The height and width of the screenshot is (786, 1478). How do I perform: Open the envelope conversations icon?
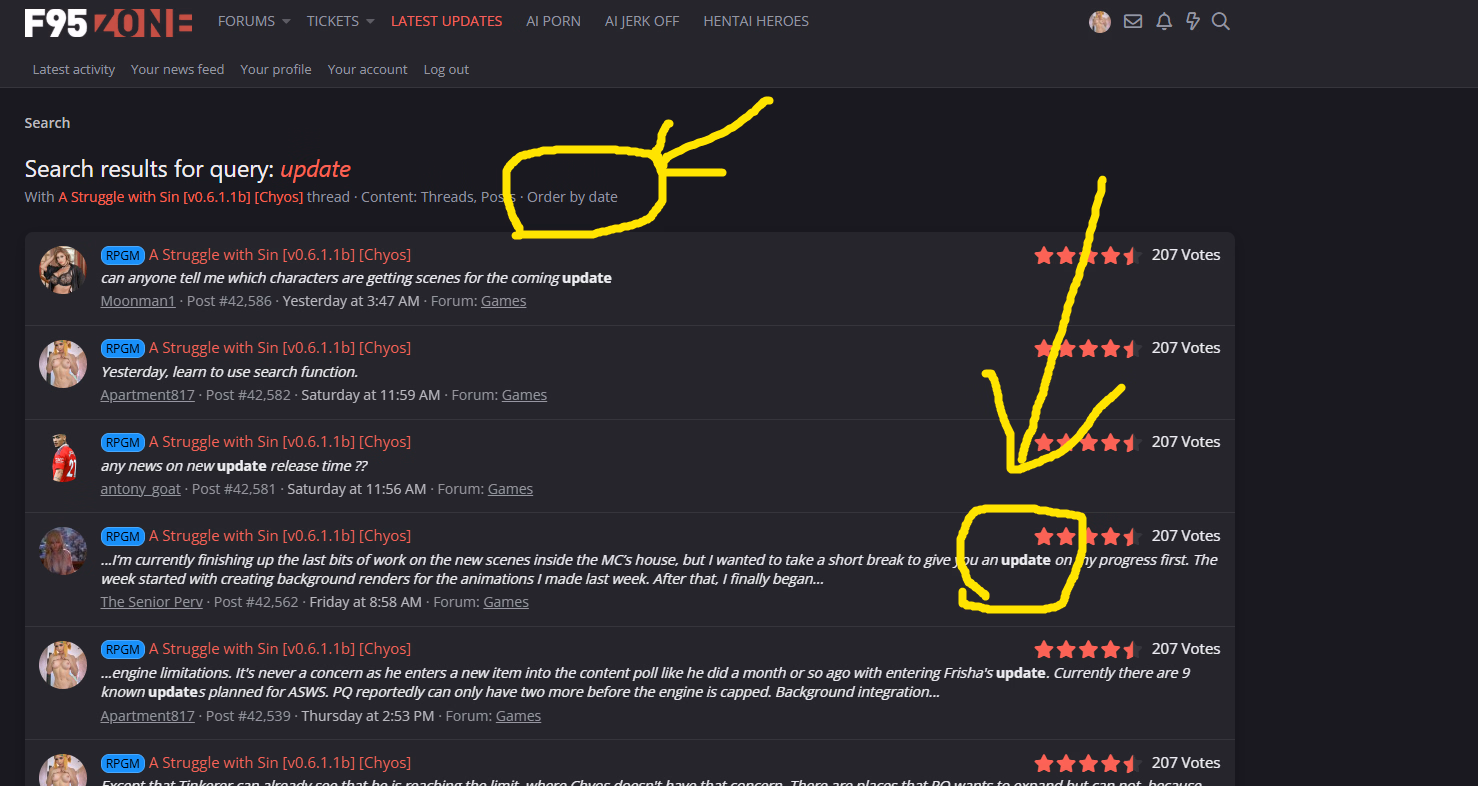tap(1133, 21)
